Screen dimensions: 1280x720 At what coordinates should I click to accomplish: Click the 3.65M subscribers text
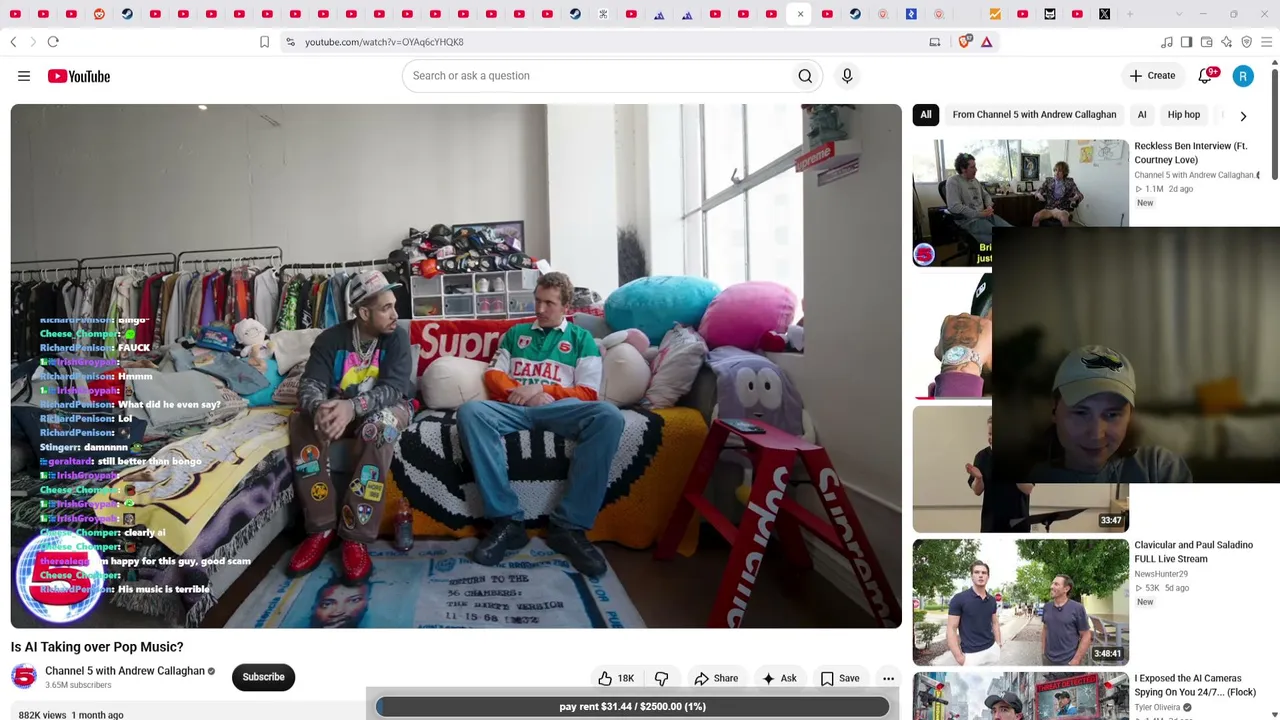coord(78,685)
